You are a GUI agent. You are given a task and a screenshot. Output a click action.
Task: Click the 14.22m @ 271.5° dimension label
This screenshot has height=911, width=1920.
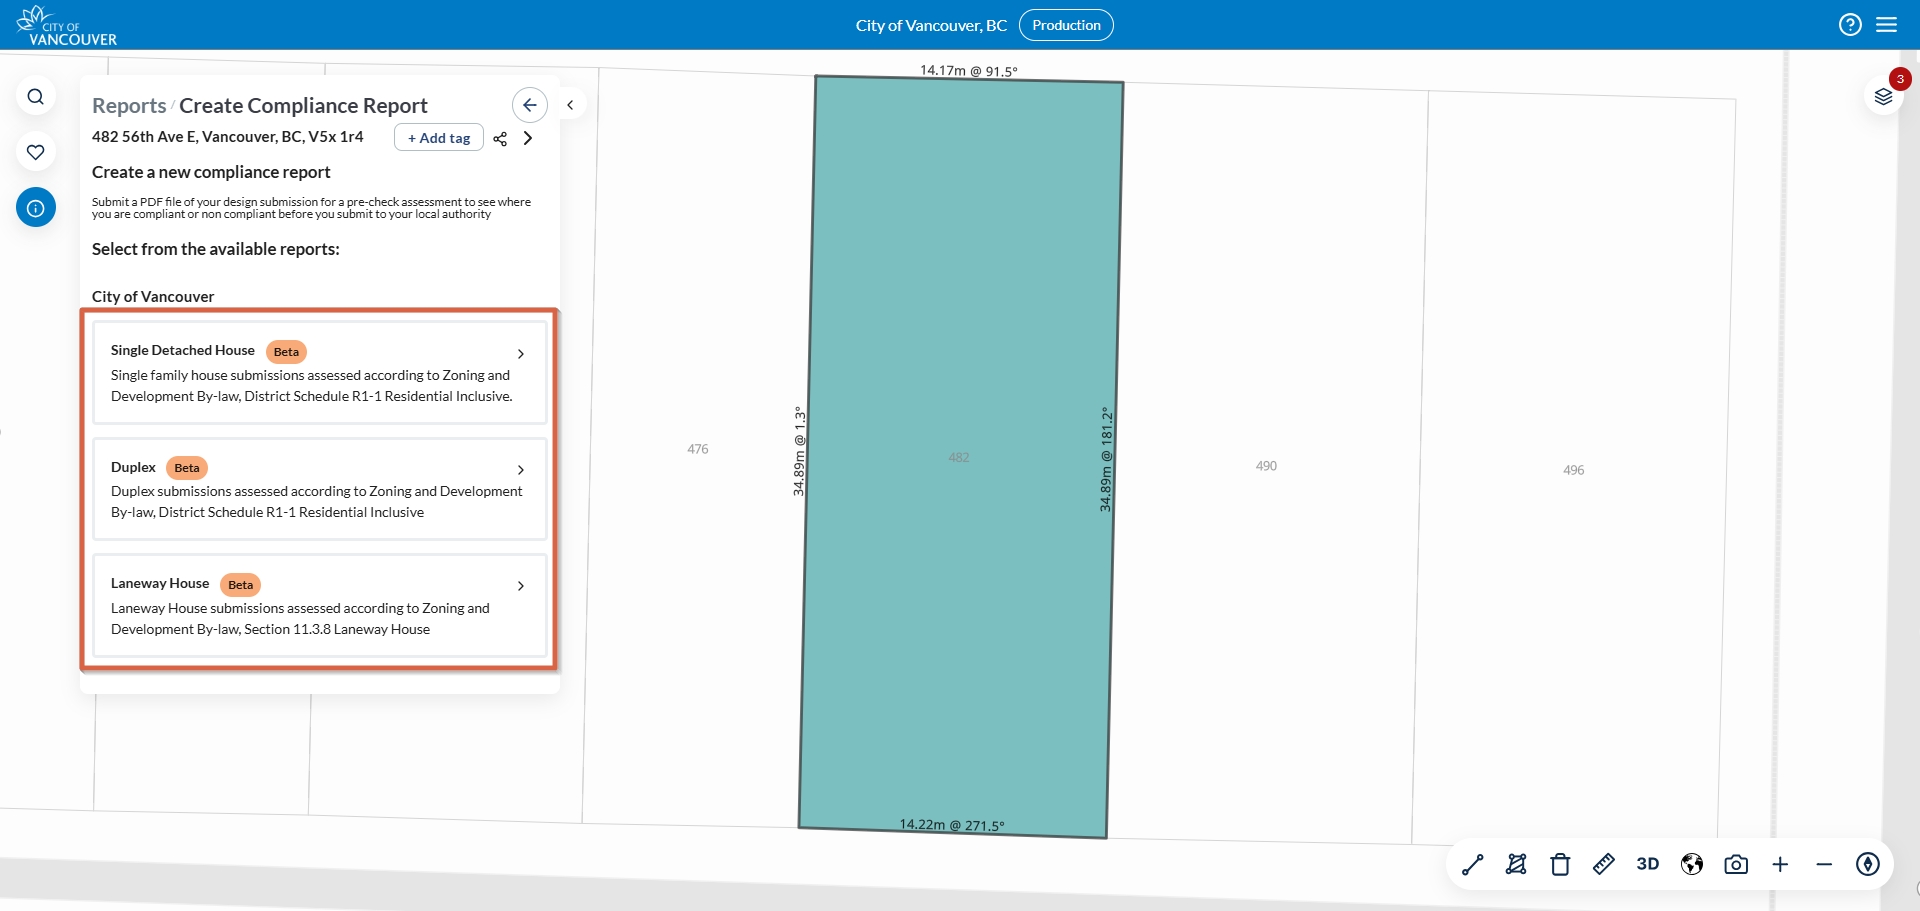pyautogui.click(x=952, y=825)
